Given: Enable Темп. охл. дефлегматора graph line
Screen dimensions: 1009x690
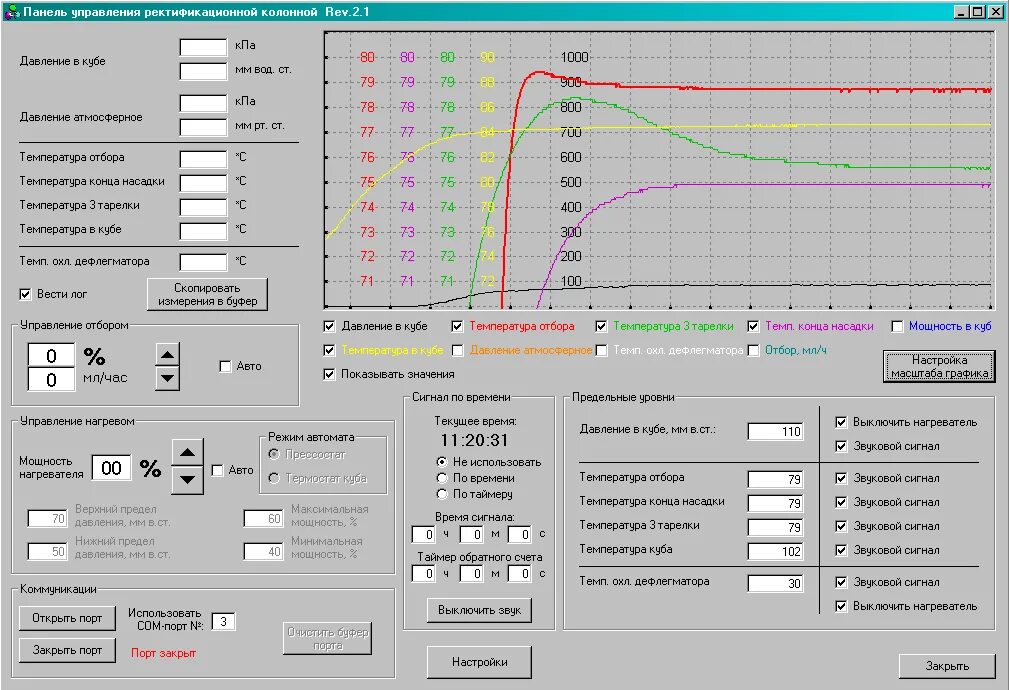Looking at the screenshot, I should tap(601, 350).
